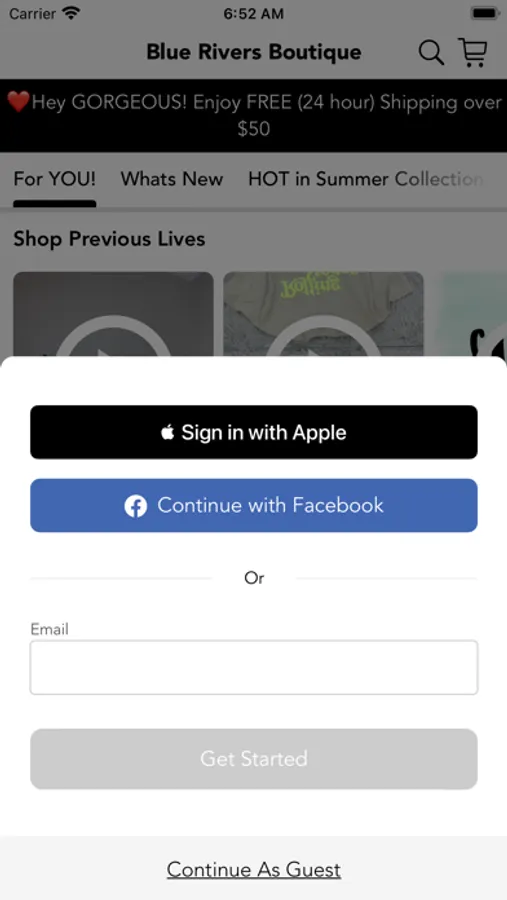Open the shopping cart icon
This screenshot has width=507, height=900.
473,52
